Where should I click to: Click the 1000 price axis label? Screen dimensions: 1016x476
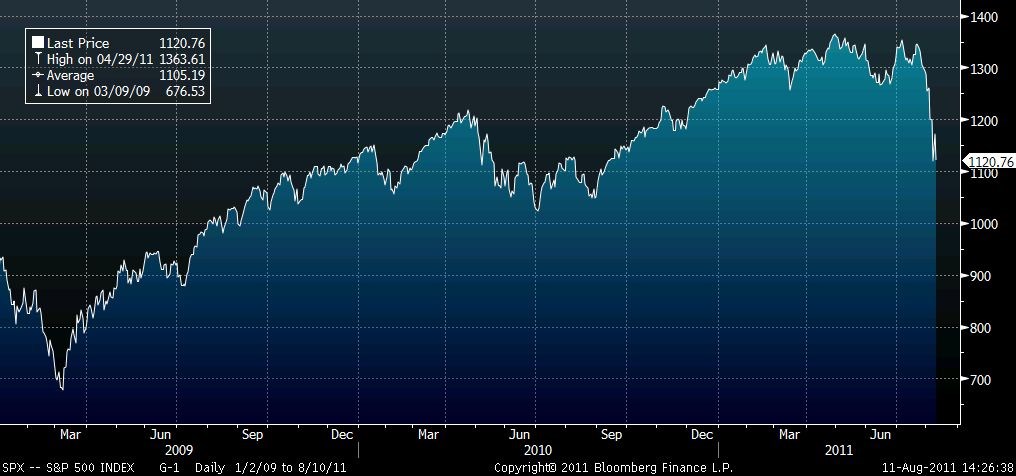click(983, 224)
